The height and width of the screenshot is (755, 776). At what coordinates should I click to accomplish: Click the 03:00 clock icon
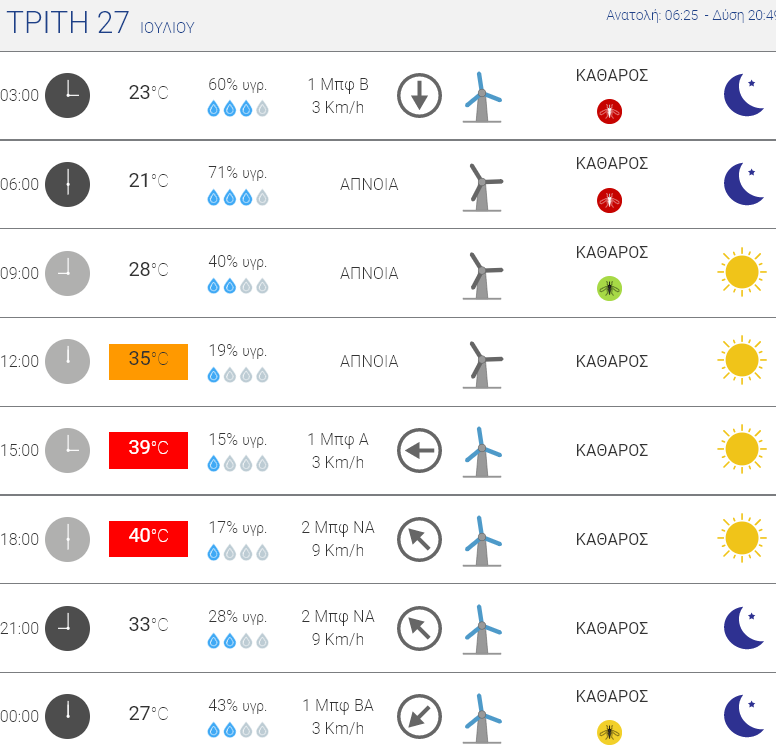(68, 96)
